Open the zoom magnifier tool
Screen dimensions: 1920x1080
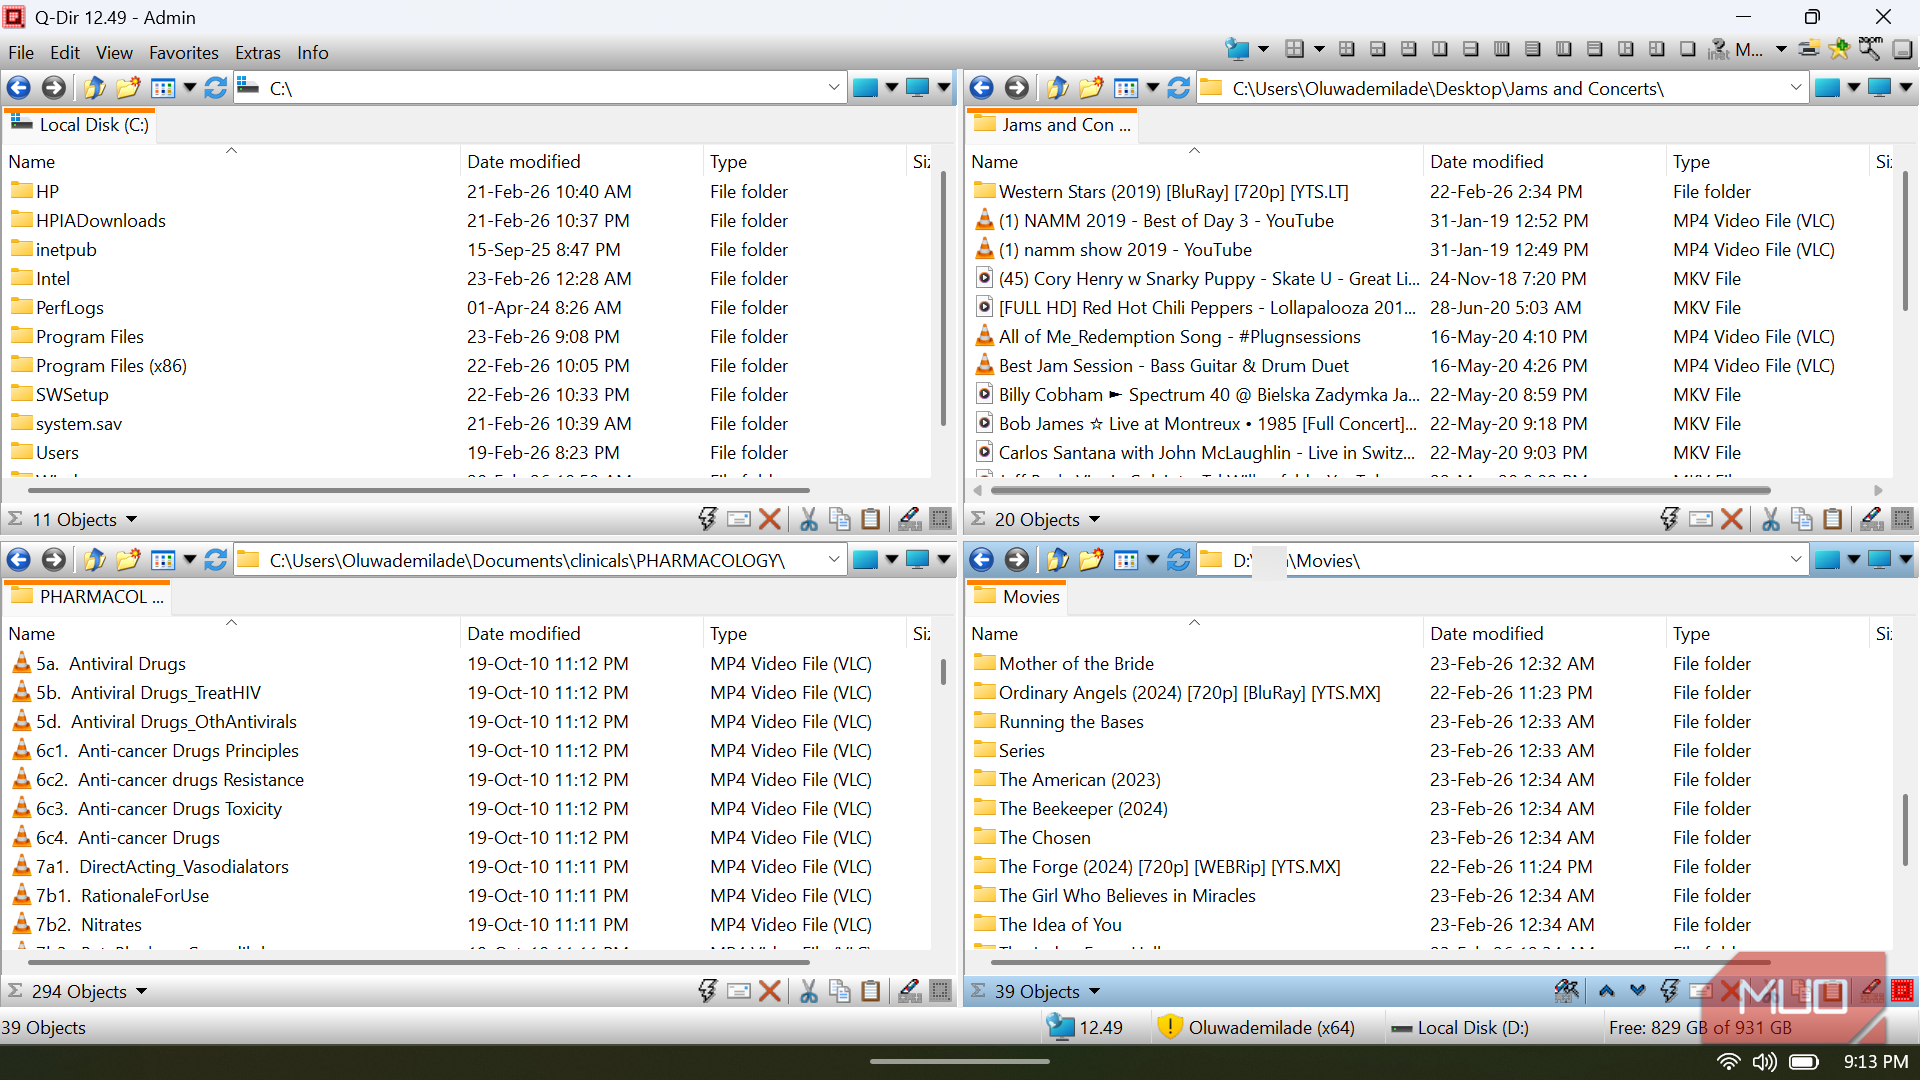click(x=1869, y=48)
